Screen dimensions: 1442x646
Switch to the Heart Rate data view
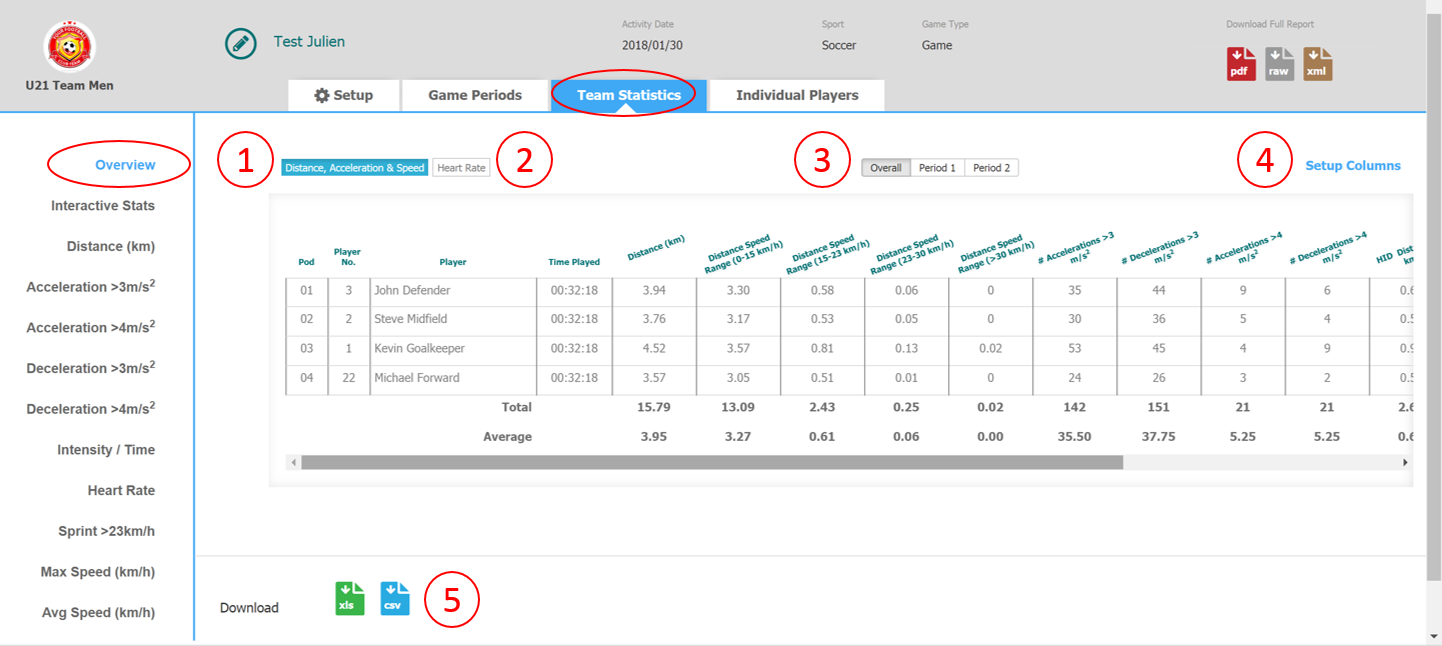pos(460,167)
